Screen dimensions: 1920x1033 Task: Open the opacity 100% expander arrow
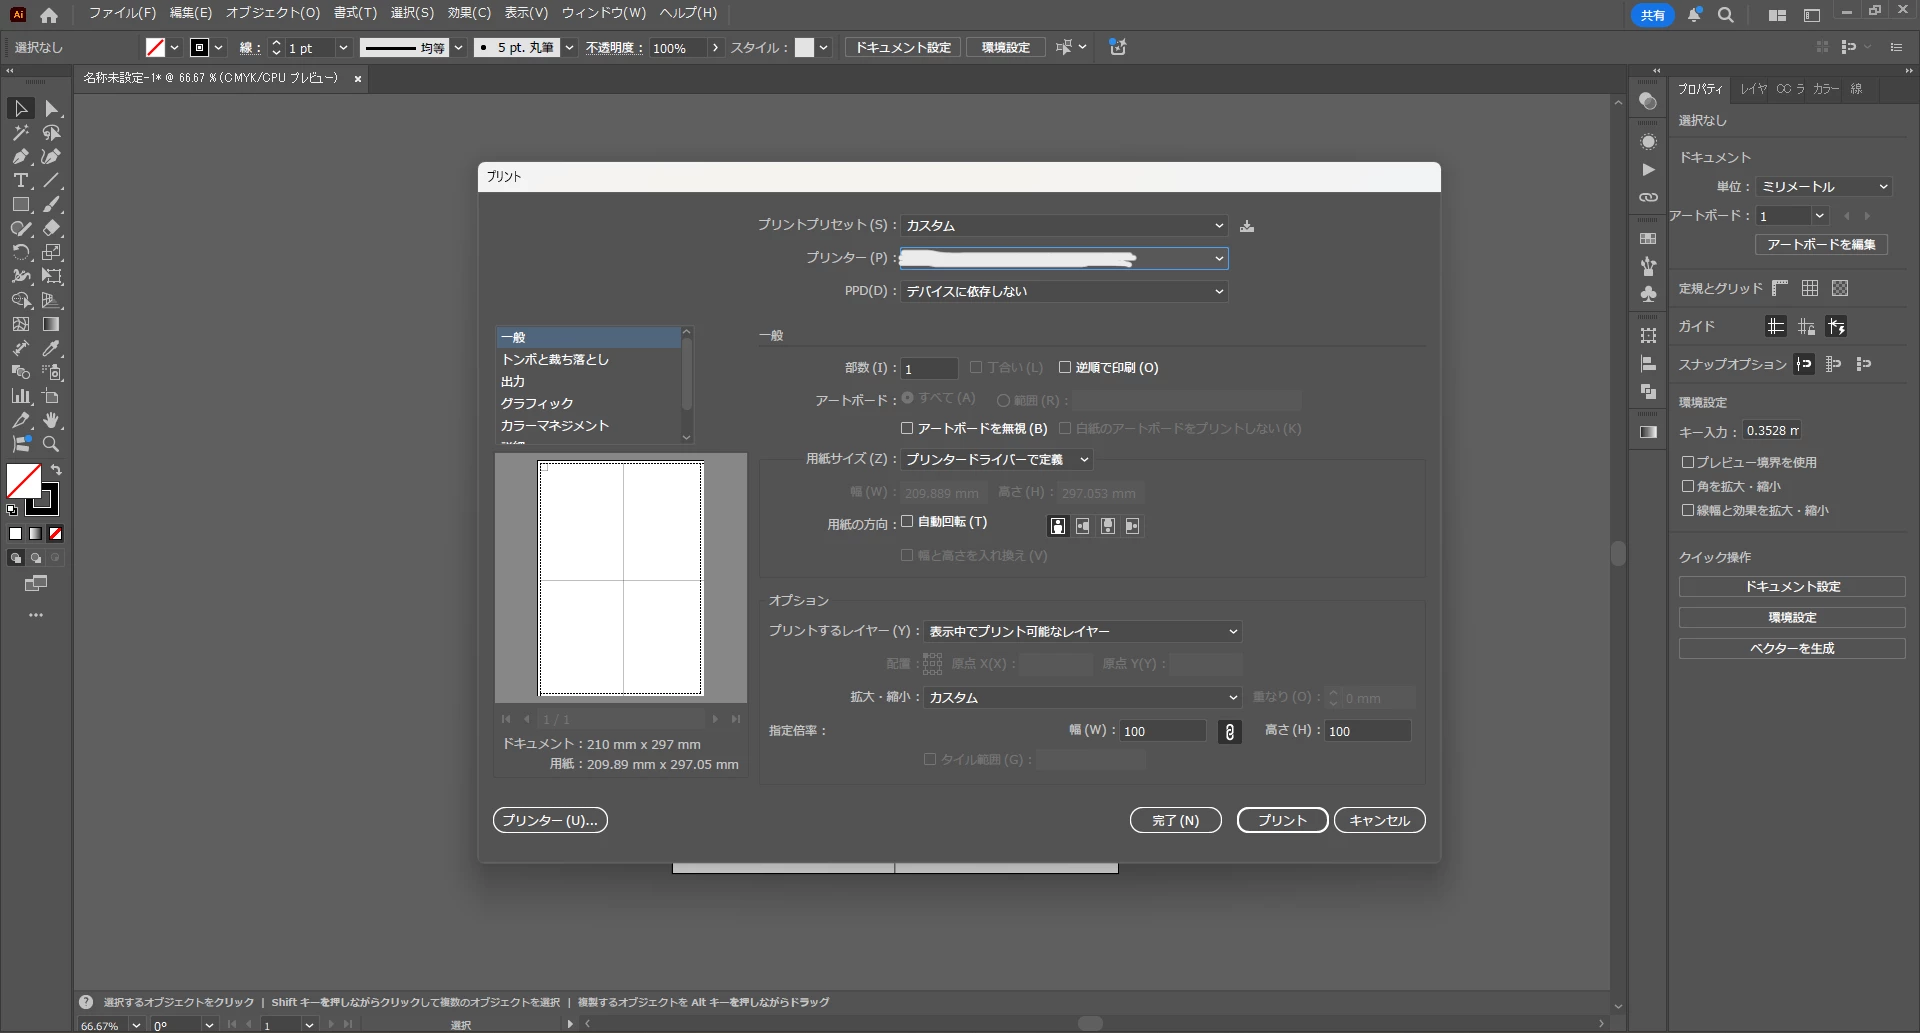715,48
